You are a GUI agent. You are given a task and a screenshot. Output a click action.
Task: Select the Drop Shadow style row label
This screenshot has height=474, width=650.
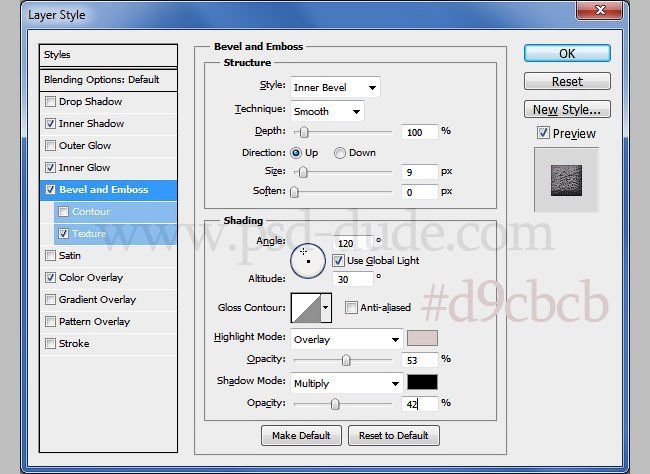[90, 102]
